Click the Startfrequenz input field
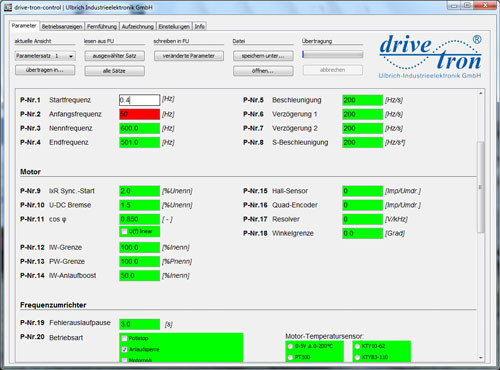 pyautogui.click(x=139, y=100)
